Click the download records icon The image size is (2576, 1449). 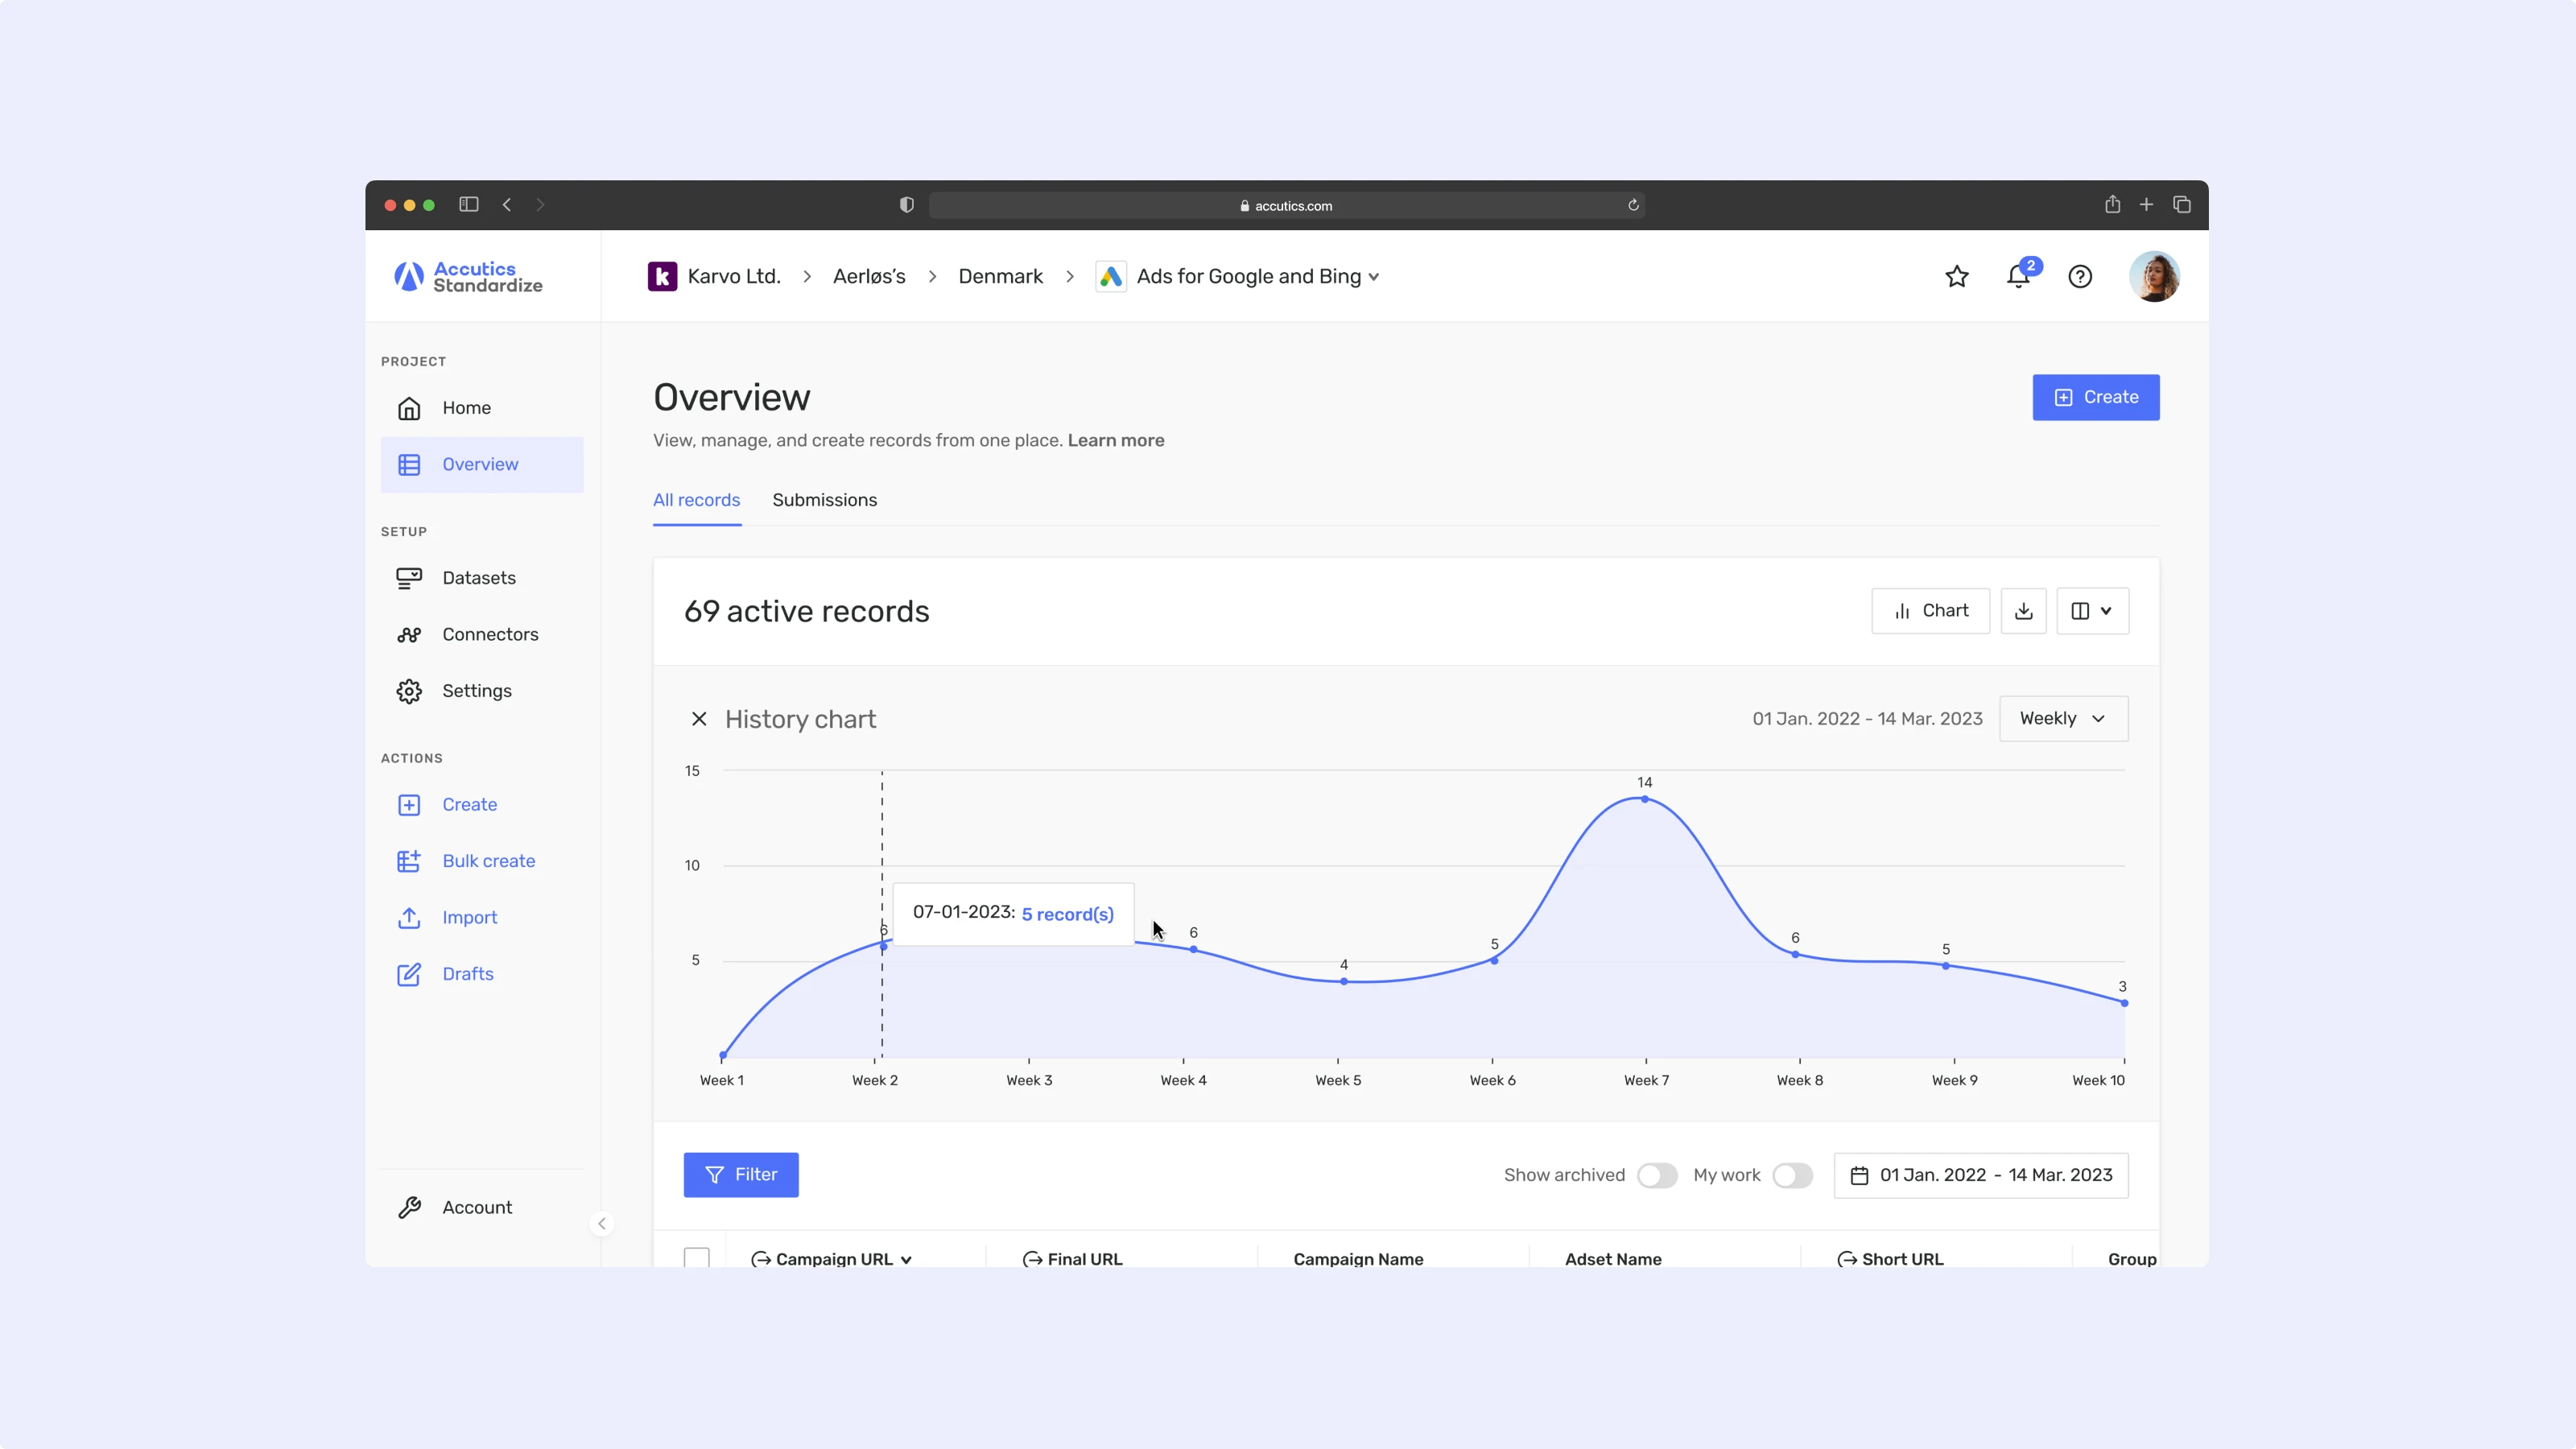[x=2023, y=611]
